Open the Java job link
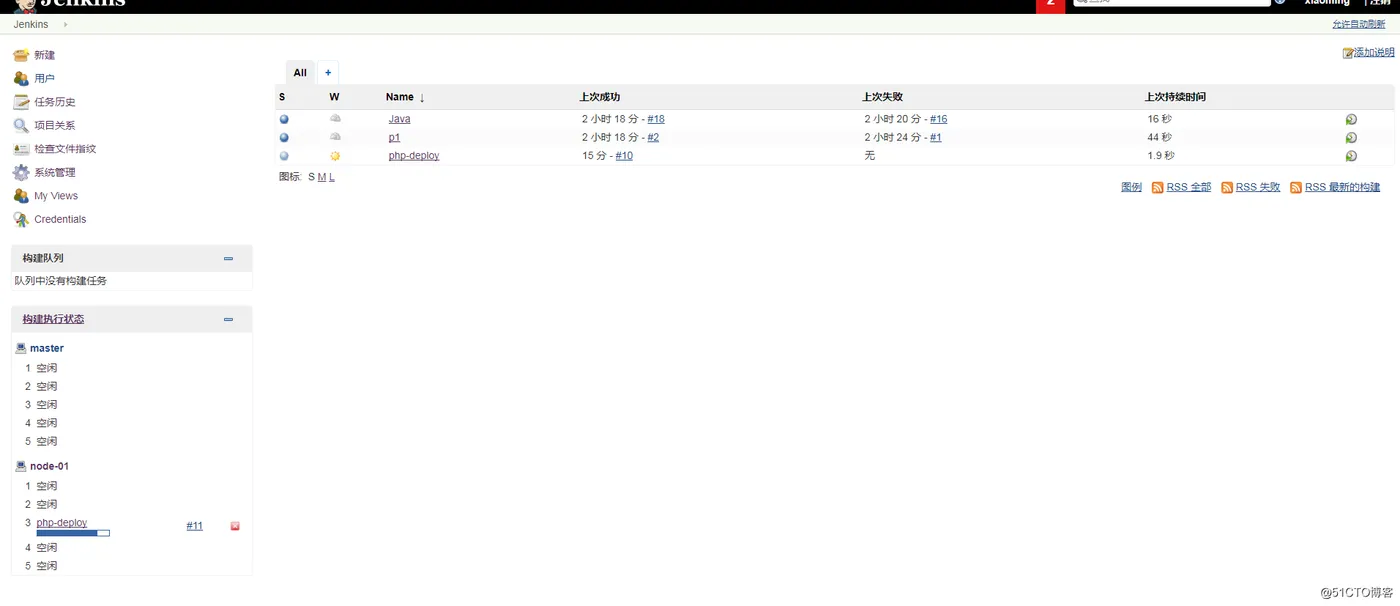 (399, 119)
